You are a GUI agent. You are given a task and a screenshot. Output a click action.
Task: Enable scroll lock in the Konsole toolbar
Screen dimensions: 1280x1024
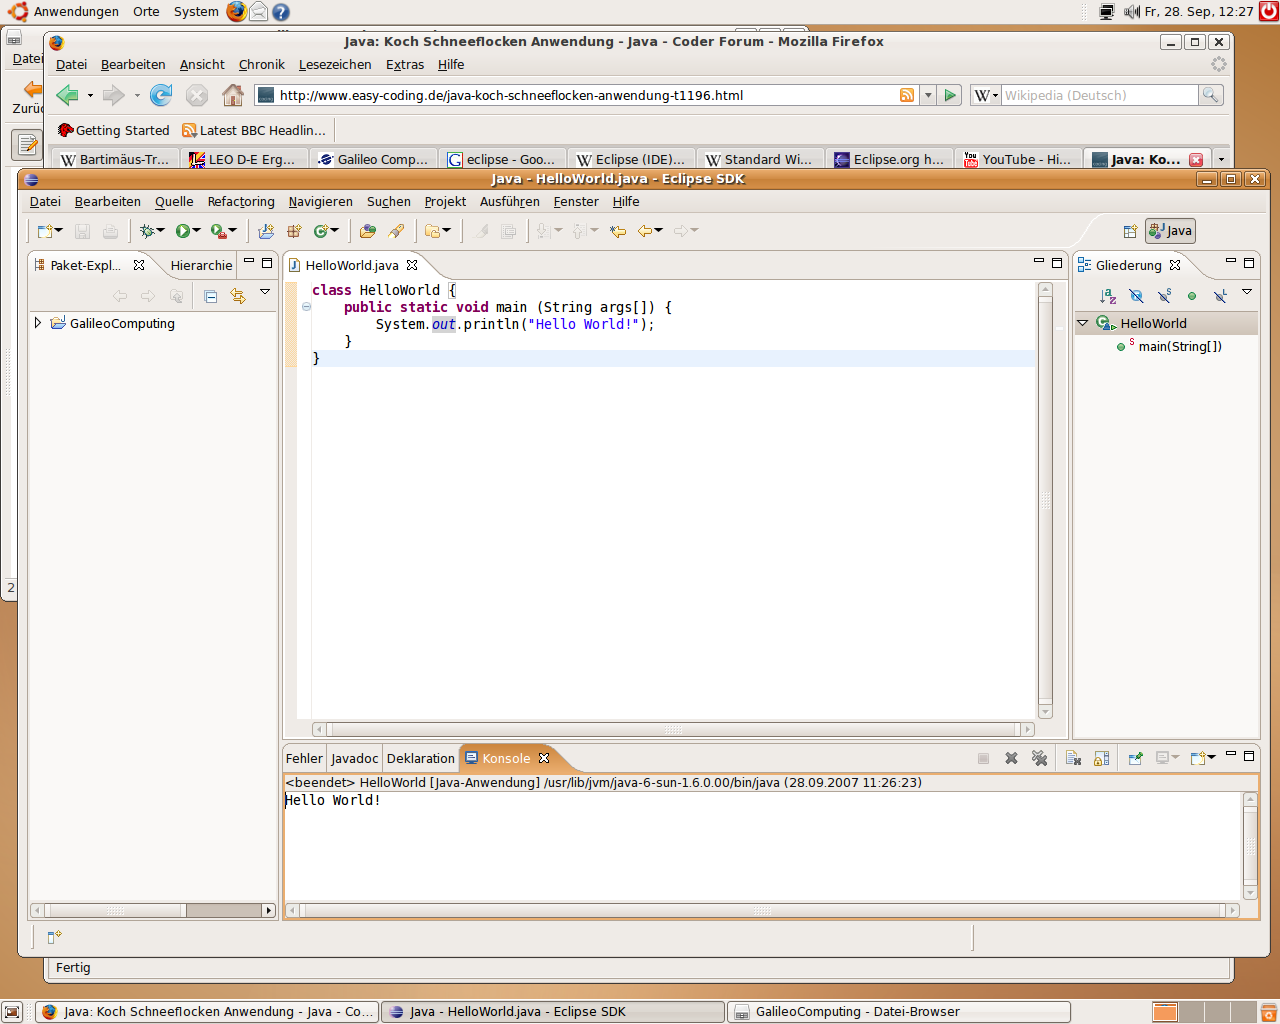(x=1101, y=759)
